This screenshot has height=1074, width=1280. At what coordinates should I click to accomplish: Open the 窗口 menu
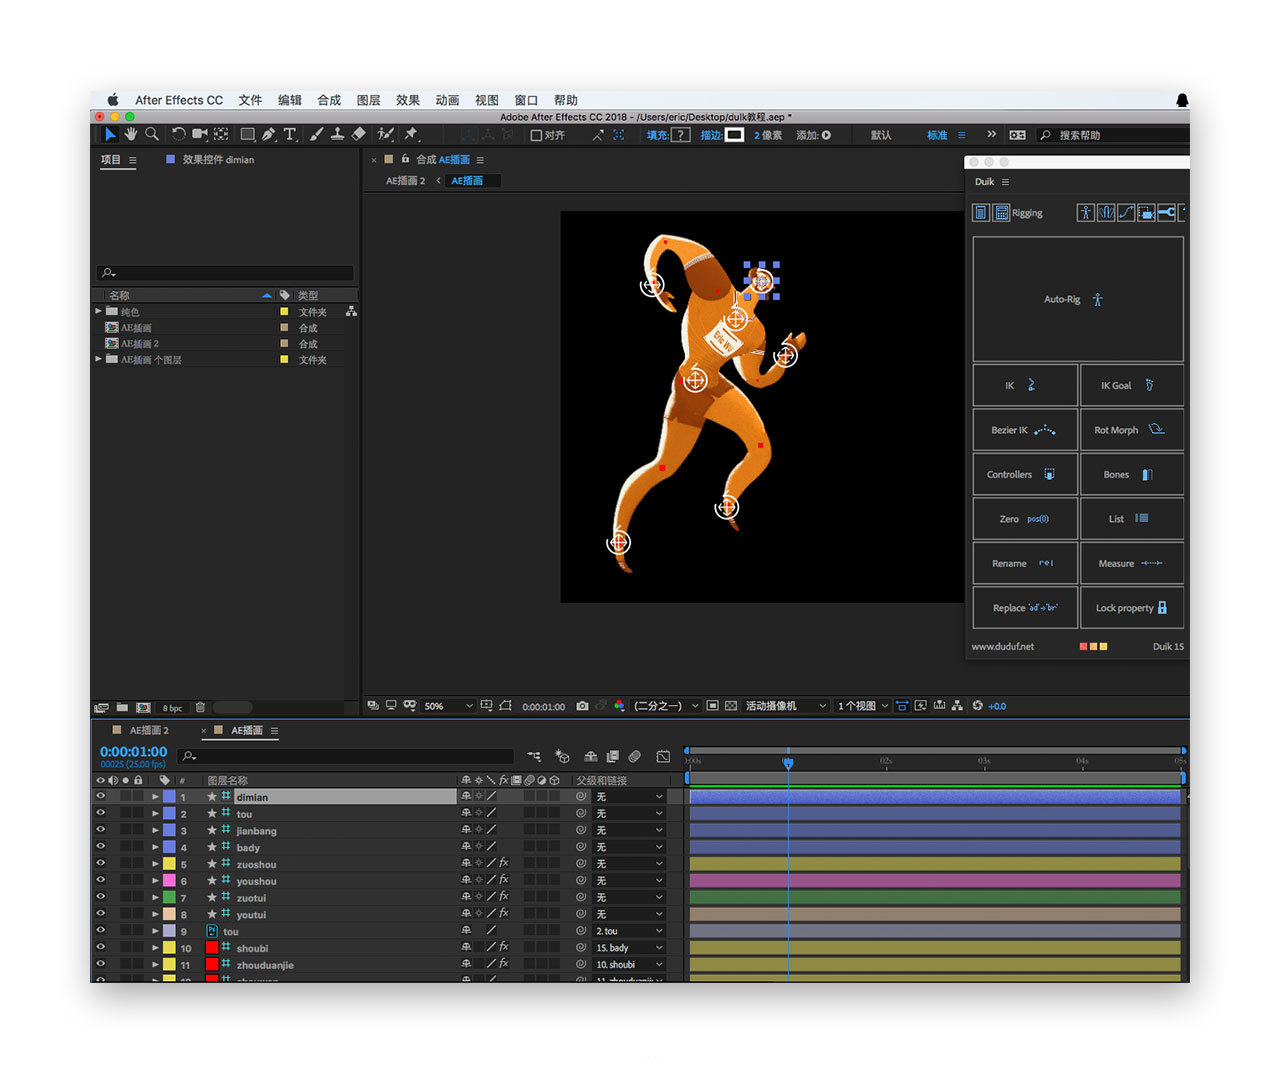click(526, 100)
